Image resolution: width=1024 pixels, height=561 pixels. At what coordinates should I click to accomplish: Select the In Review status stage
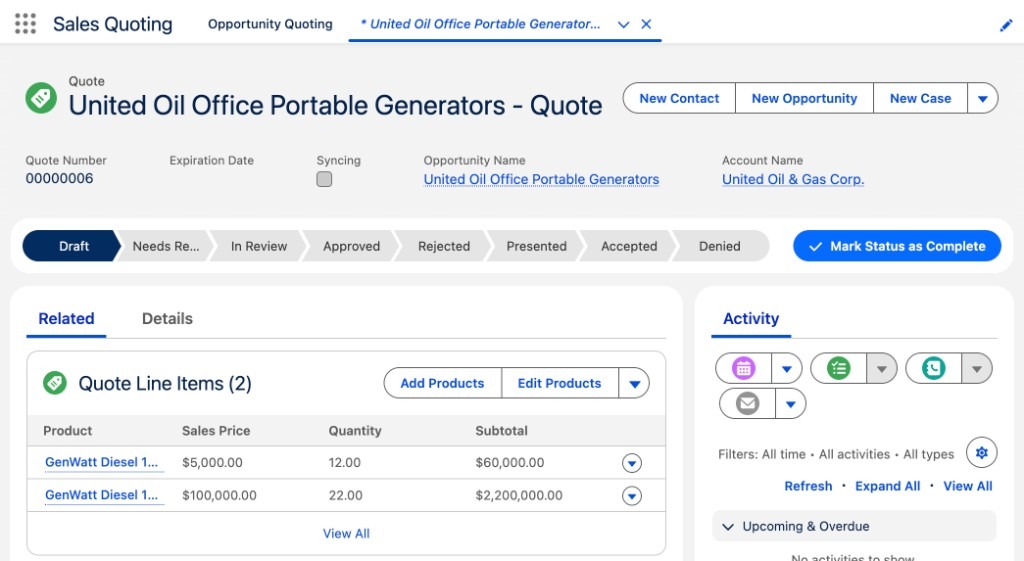259,246
